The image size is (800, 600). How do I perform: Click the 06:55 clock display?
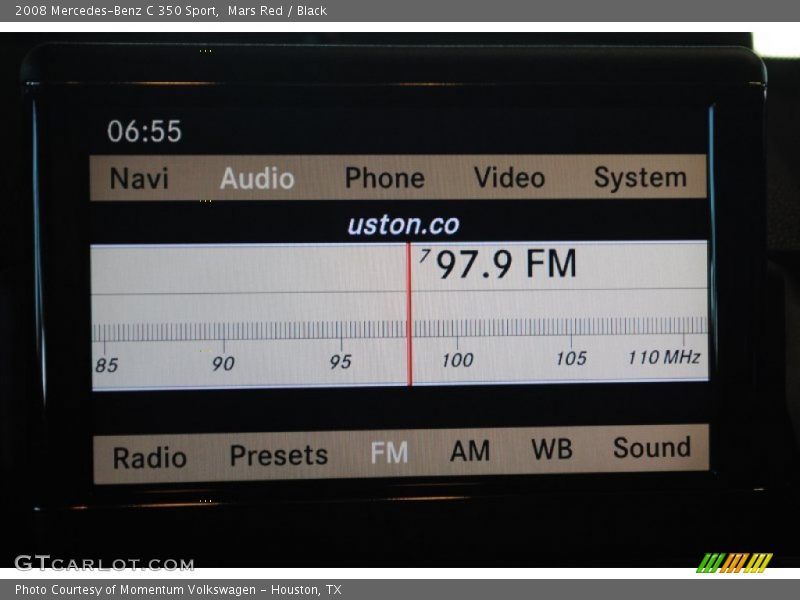point(144,131)
